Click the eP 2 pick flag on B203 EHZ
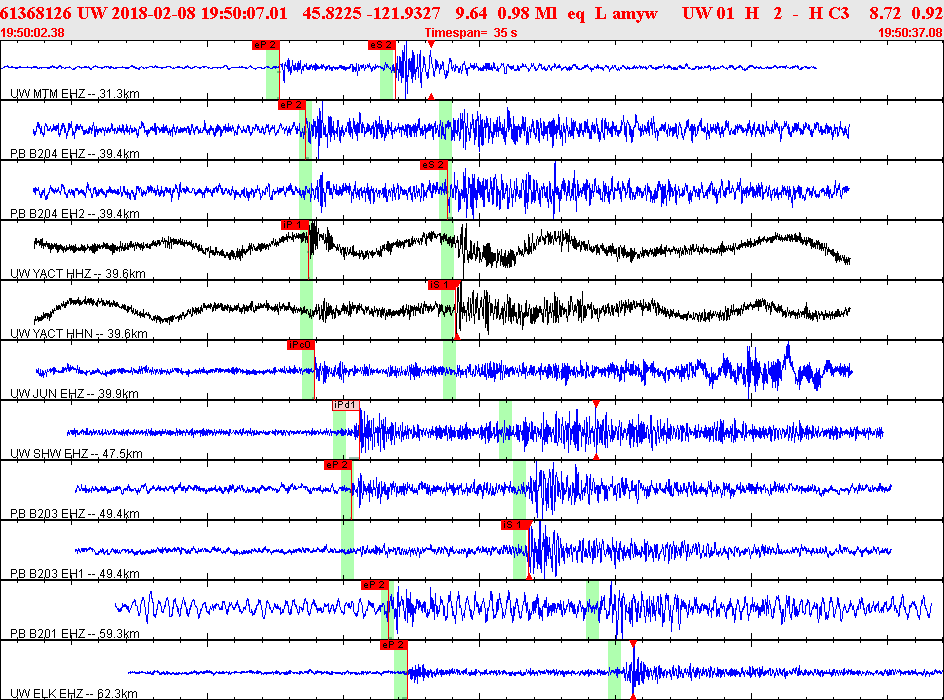 [x=337, y=465]
